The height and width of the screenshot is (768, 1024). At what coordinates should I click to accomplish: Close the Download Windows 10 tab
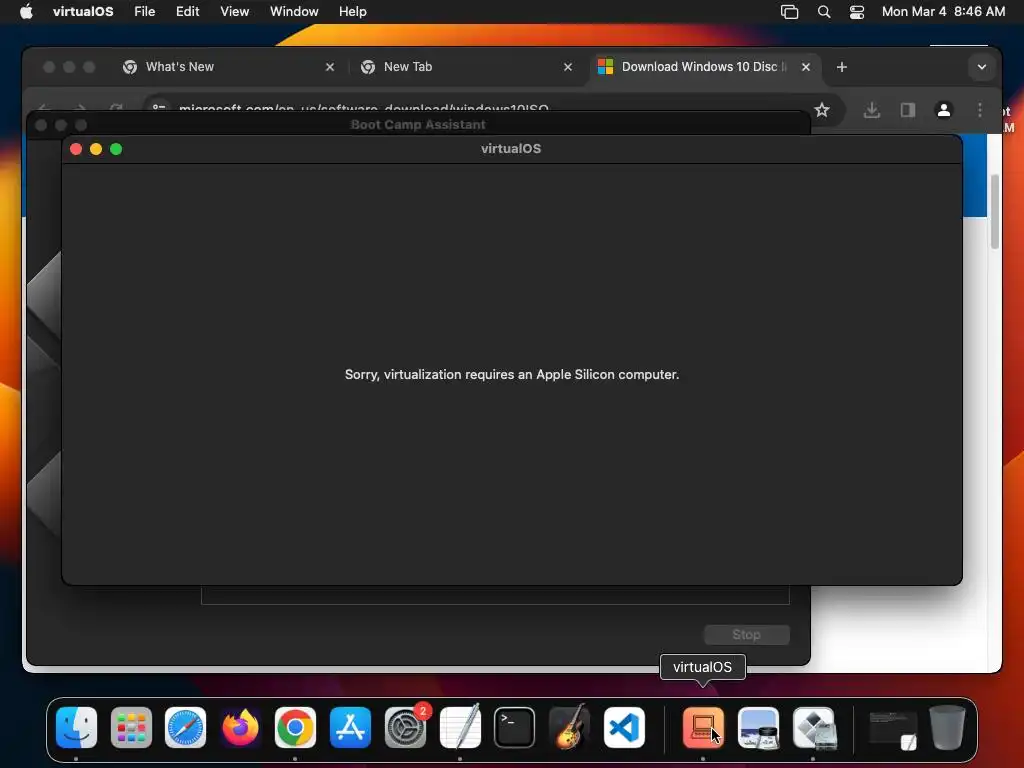click(806, 67)
